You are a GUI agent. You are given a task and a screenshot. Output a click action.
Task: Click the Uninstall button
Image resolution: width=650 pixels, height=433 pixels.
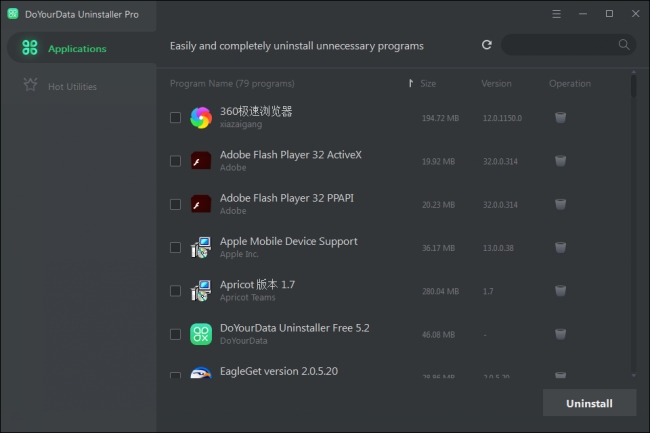pos(589,403)
